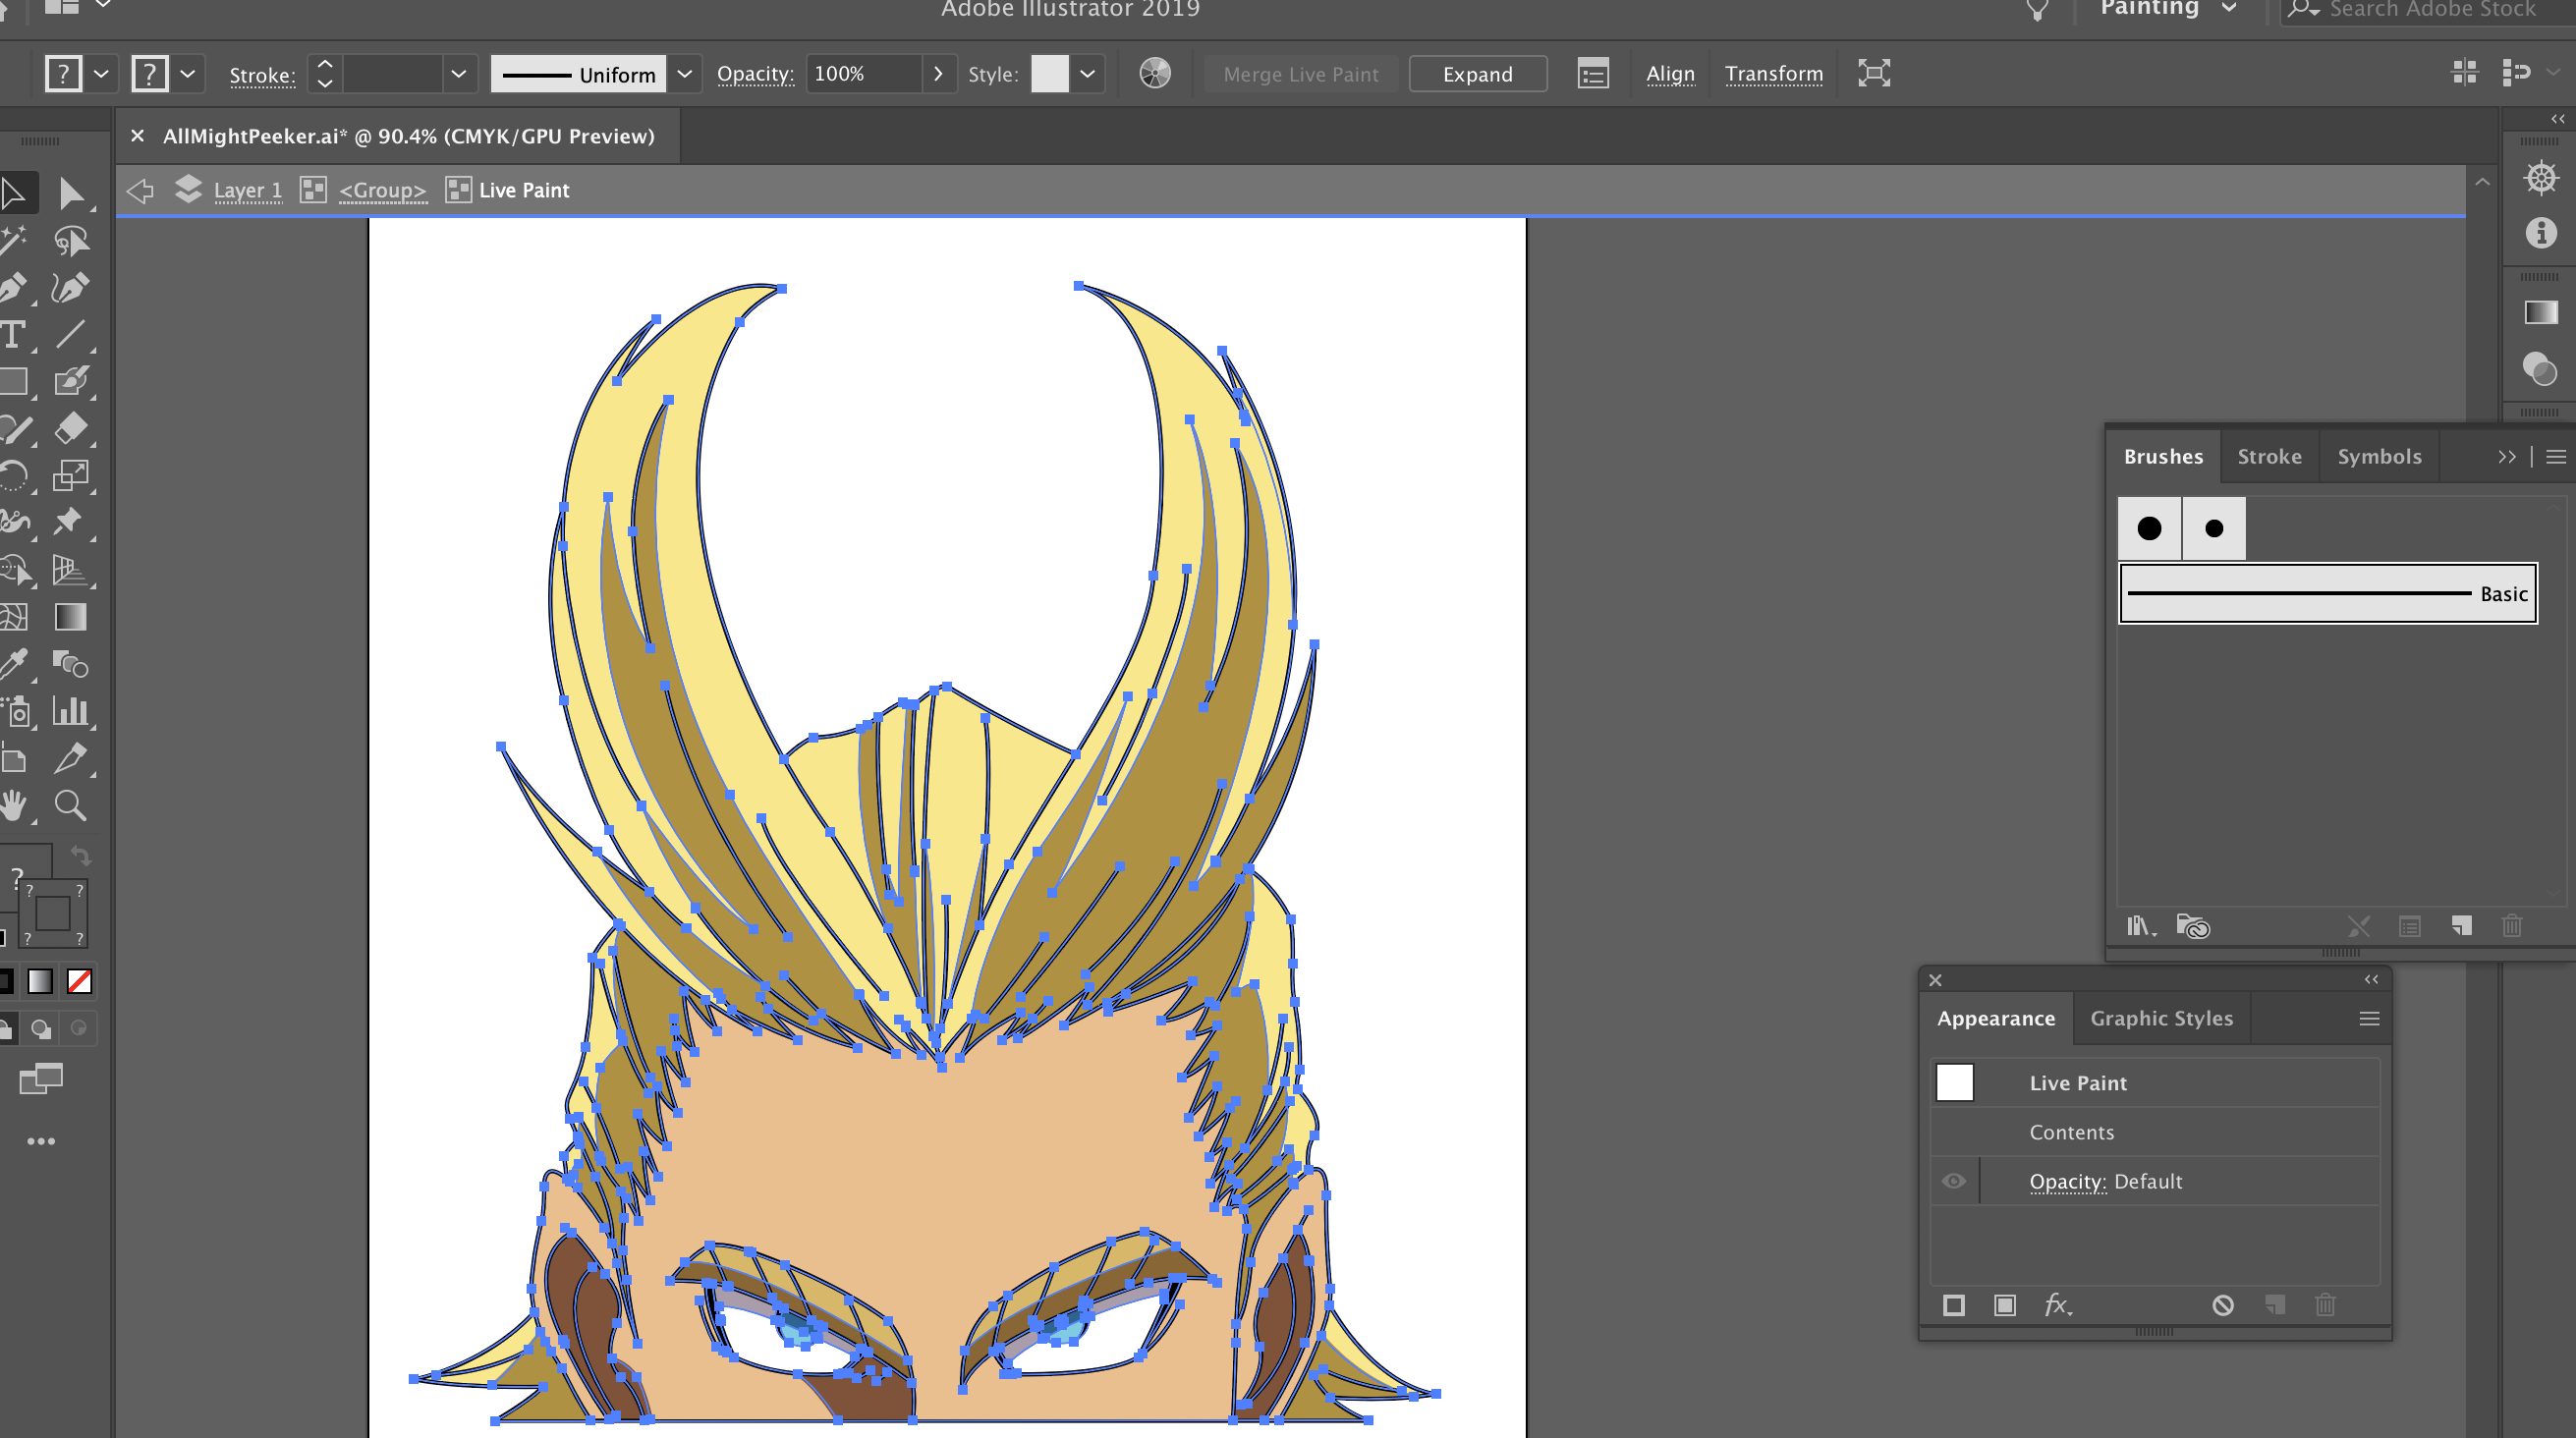This screenshot has width=2576, height=1438.
Task: Switch to the Symbols tab
Action: (x=2379, y=457)
